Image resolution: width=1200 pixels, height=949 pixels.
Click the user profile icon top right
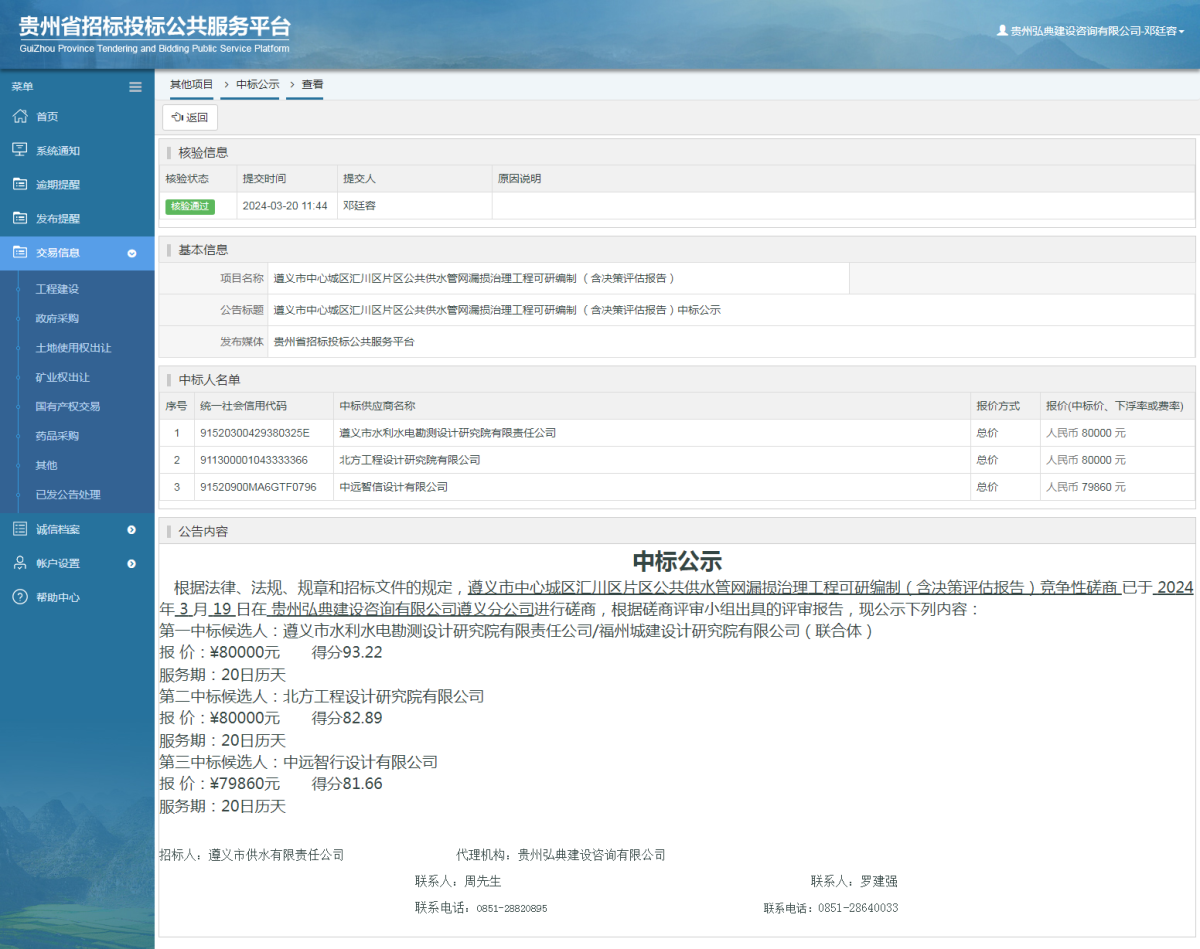1004,30
